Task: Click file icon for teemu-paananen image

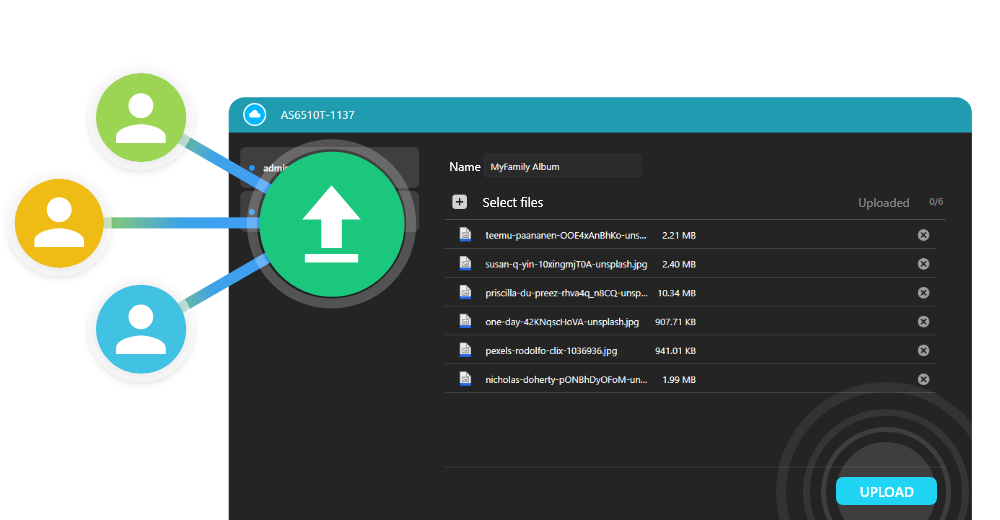Action: [x=466, y=234]
